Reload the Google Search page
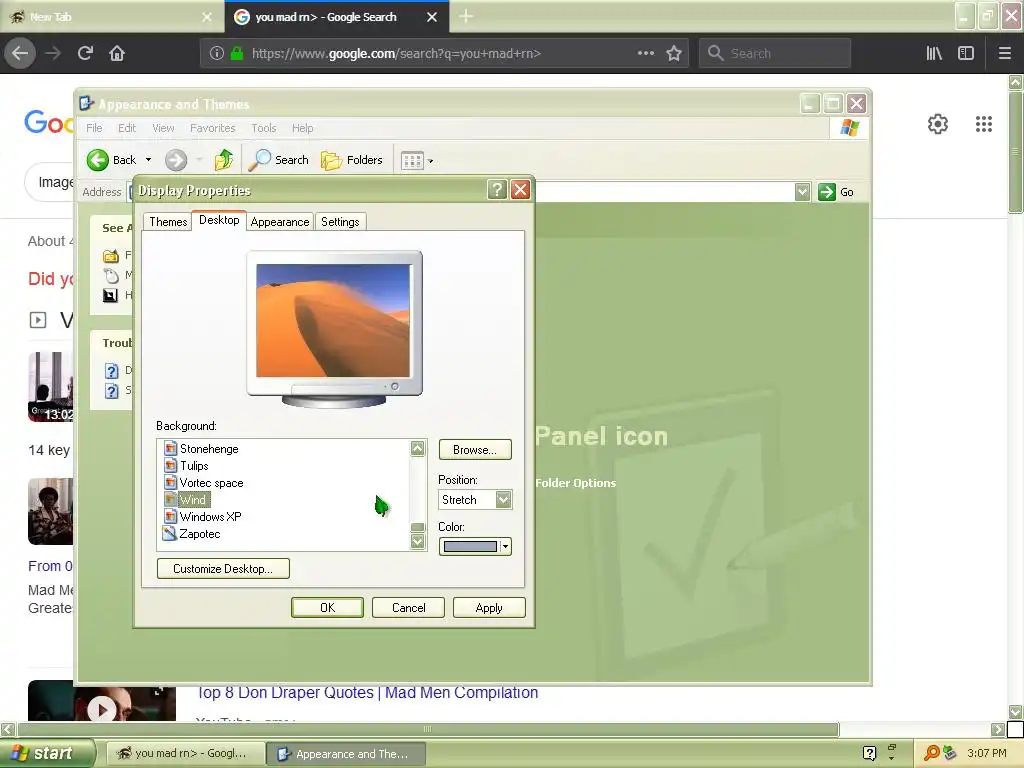Viewport: 1024px width, 768px height. pyautogui.click(x=85, y=53)
